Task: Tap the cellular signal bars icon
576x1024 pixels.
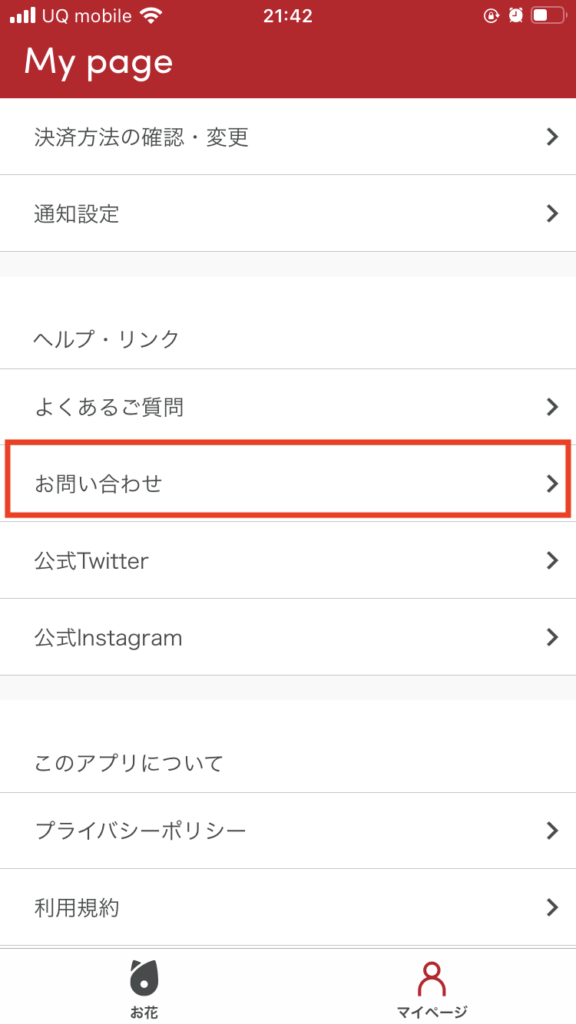Action: (x=23, y=16)
